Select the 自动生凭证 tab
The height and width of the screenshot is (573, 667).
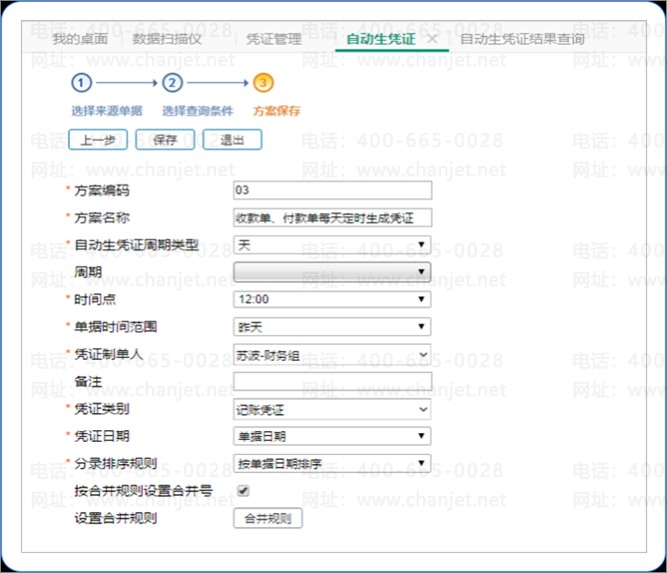(x=381, y=39)
